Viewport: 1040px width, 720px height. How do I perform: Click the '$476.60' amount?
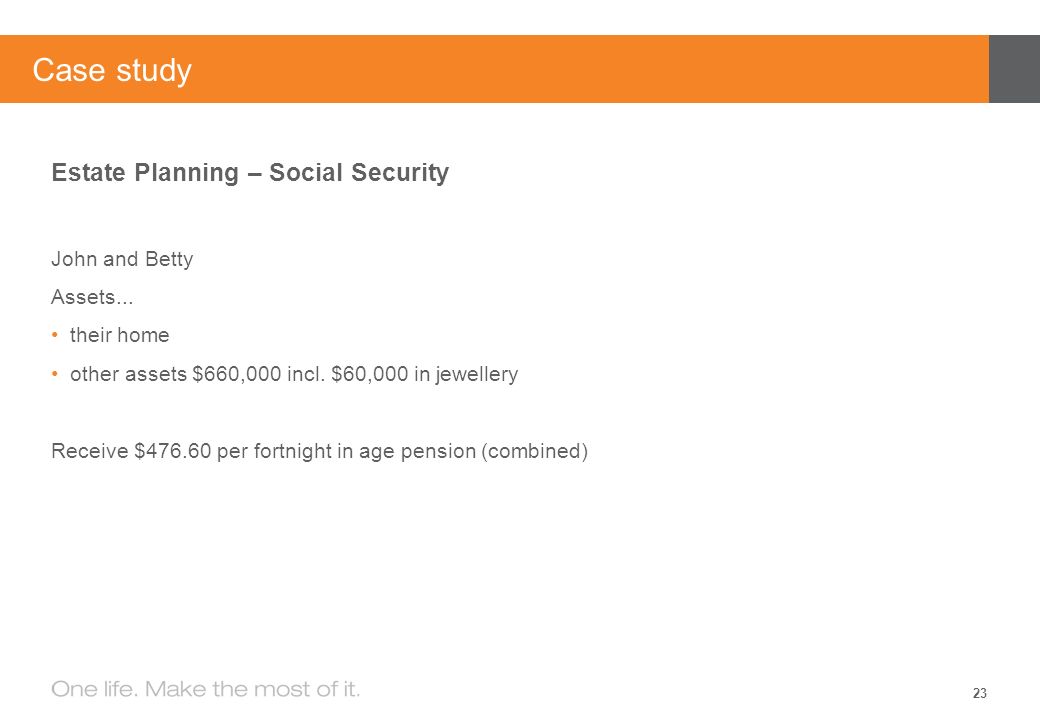tap(172, 451)
